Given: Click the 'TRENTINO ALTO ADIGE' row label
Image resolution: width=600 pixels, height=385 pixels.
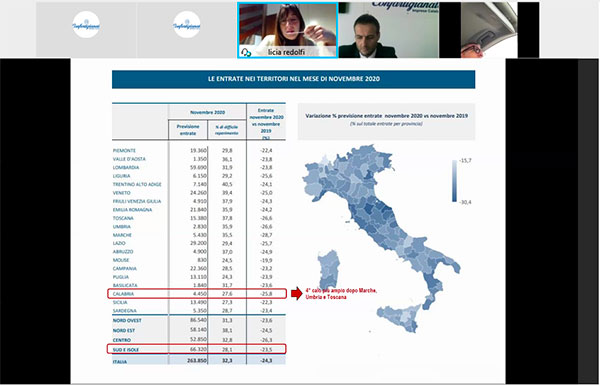Looking at the screenshot, I should pyautogui.click(x=137, y=184).
